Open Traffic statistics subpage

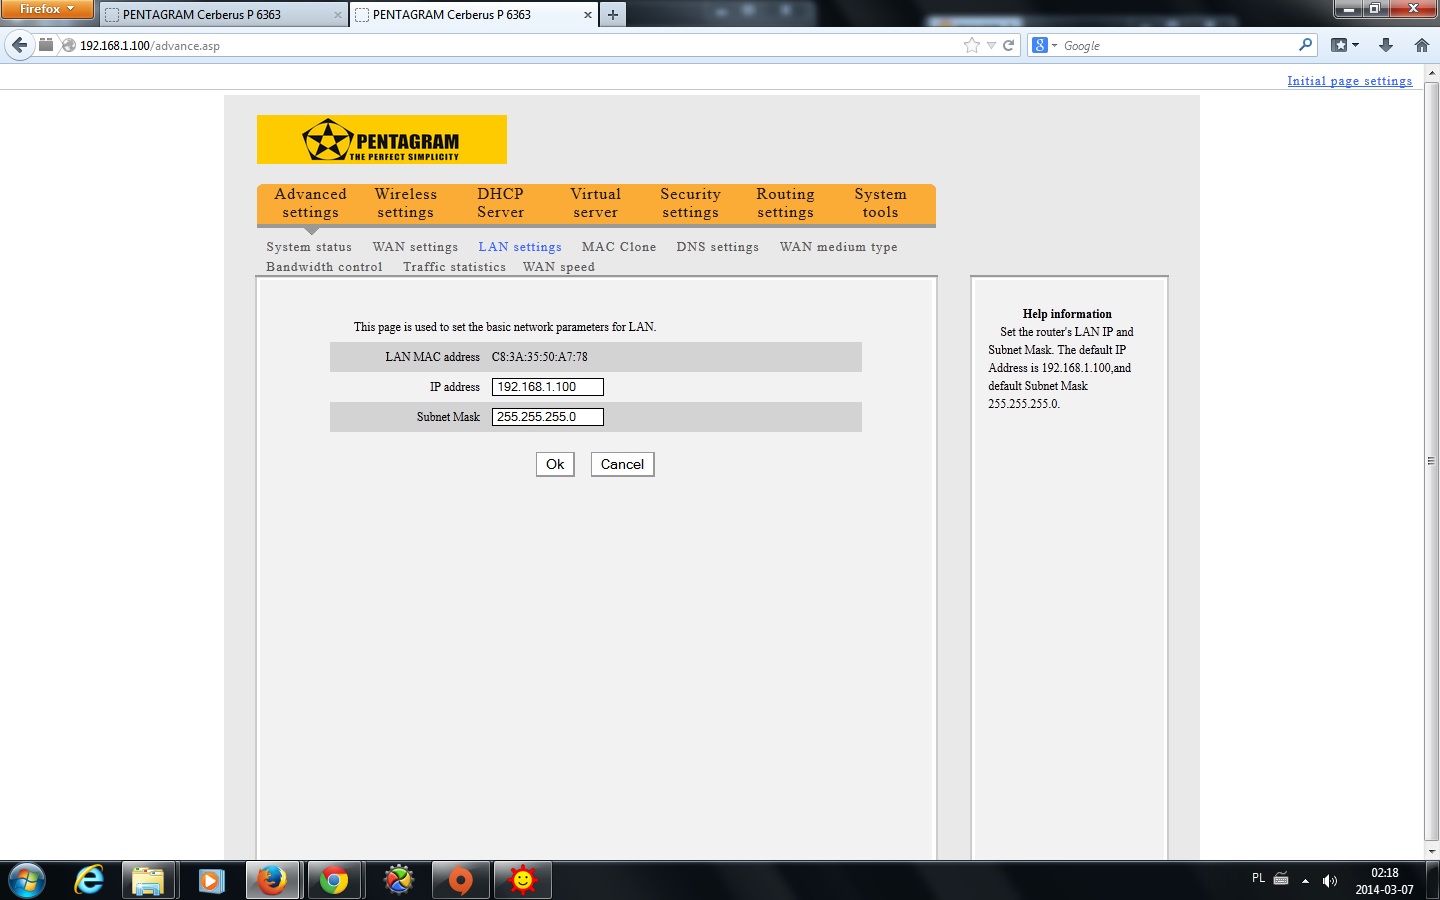(x=454, y=267)
